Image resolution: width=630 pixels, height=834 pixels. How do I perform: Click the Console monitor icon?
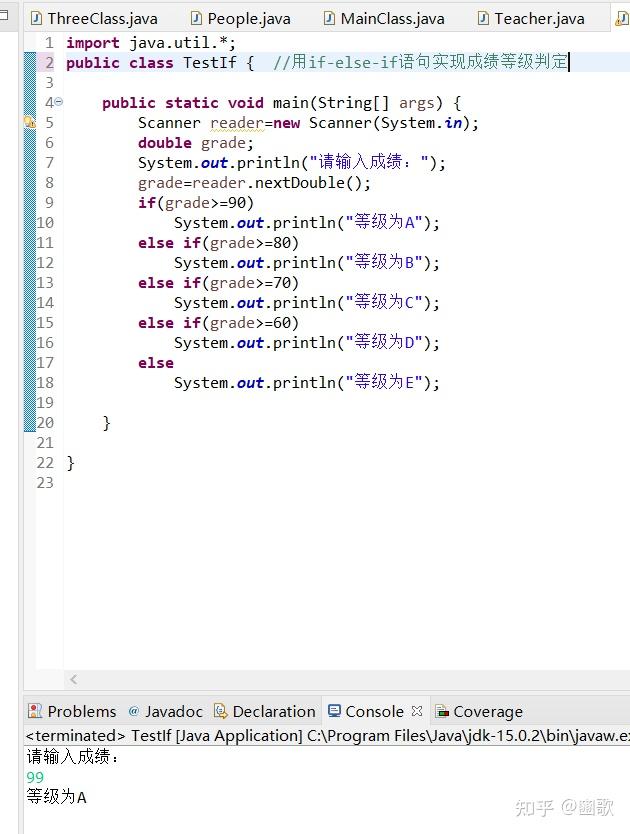[334, 711]
